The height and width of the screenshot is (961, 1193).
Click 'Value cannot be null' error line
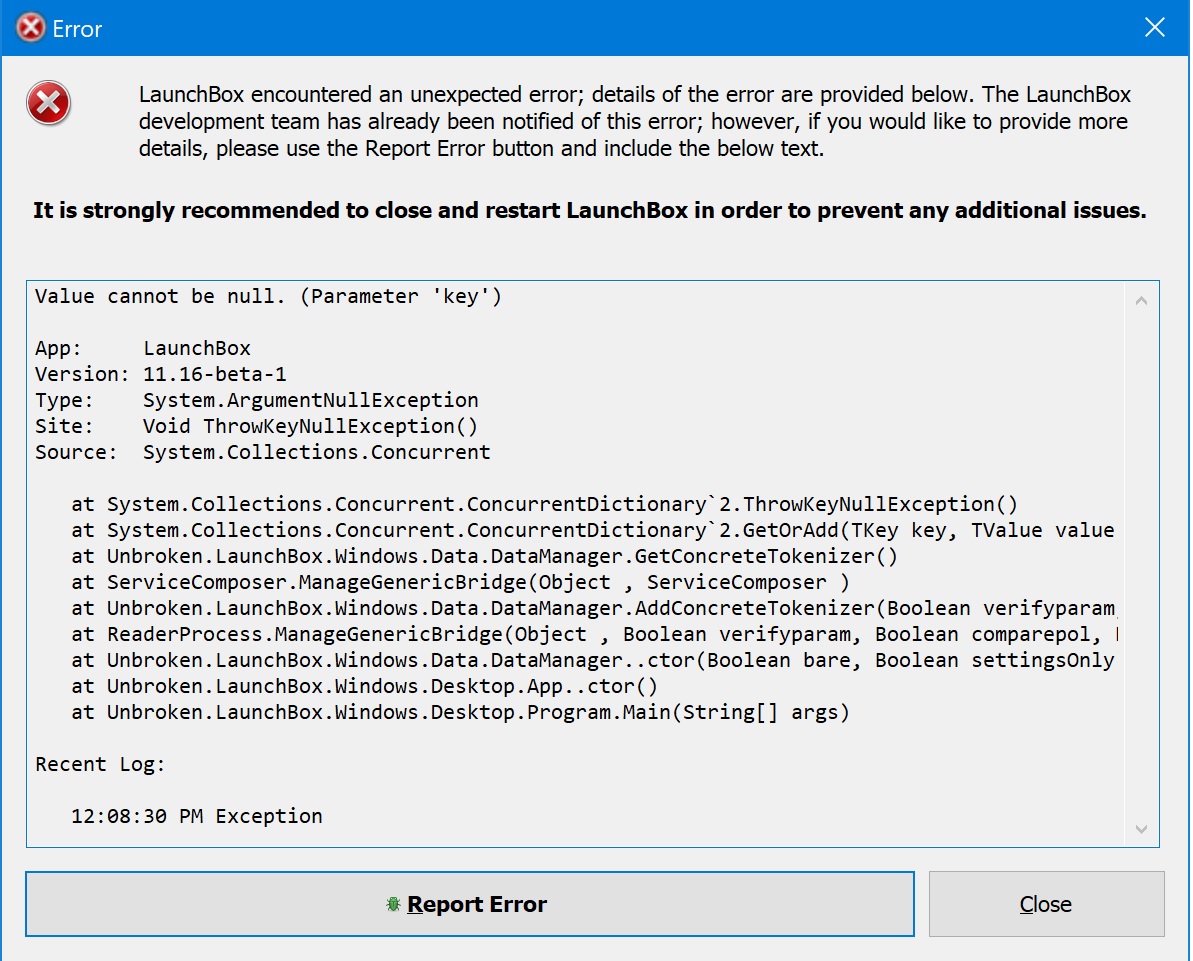(x=269, y=296)
